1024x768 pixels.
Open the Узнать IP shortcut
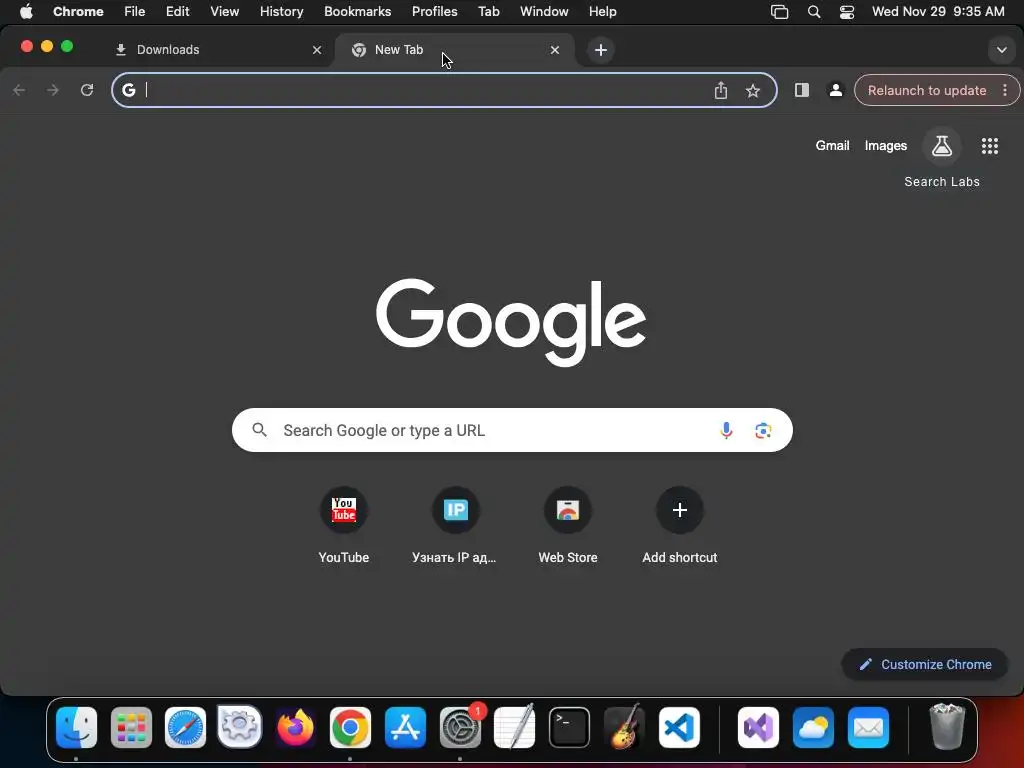(x=455, y=526)
